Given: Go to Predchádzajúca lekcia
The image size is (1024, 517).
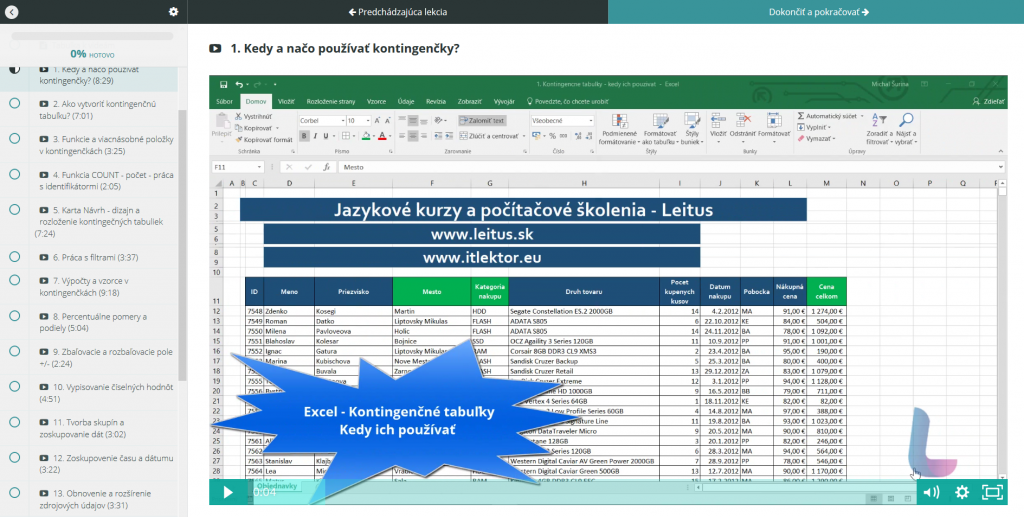Looking at the screenshot, I should (x=398, y=12).
